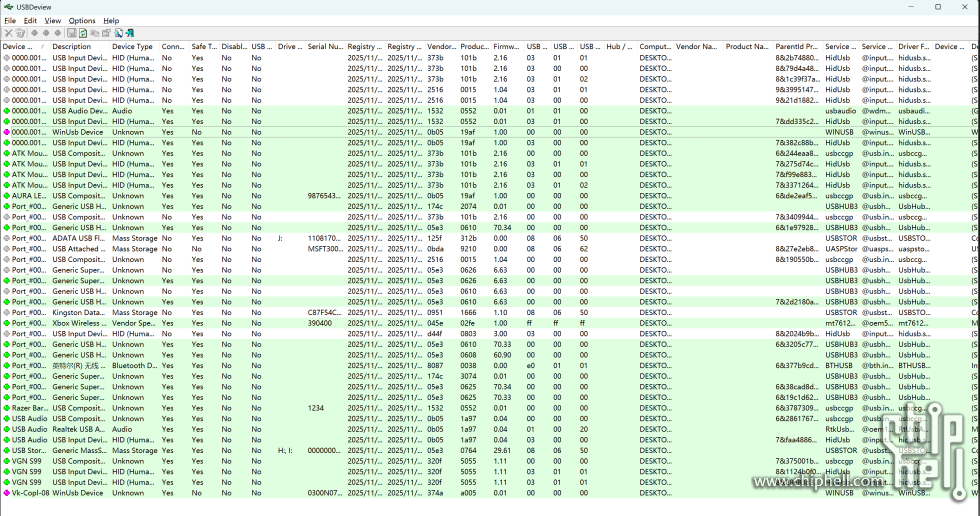
Task: Sort by the Device Type column header
Action: pos(132,47)
